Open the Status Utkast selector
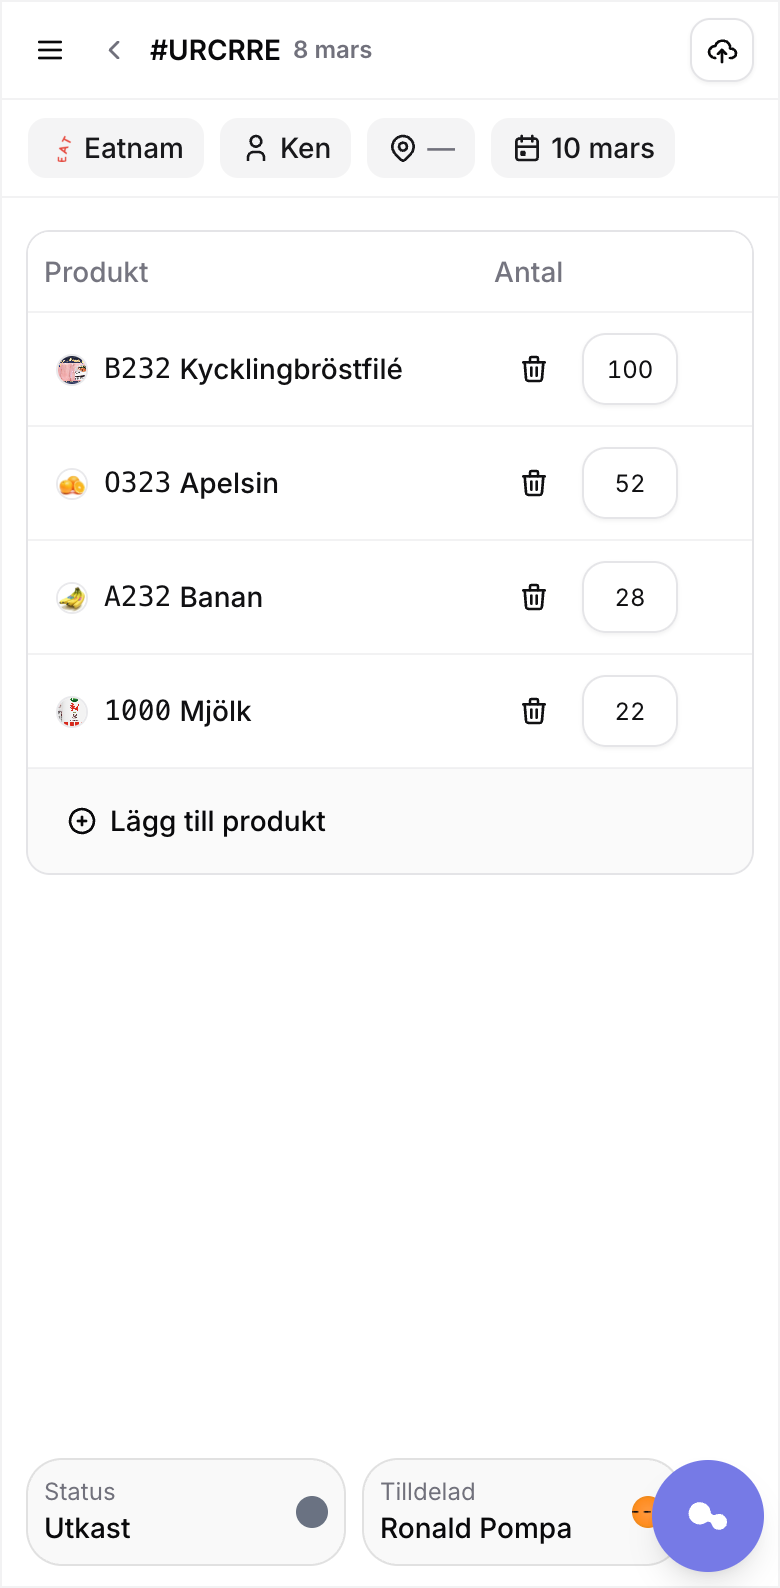The height and width of the screenshot is (1588, 780). coord(186,1512)
